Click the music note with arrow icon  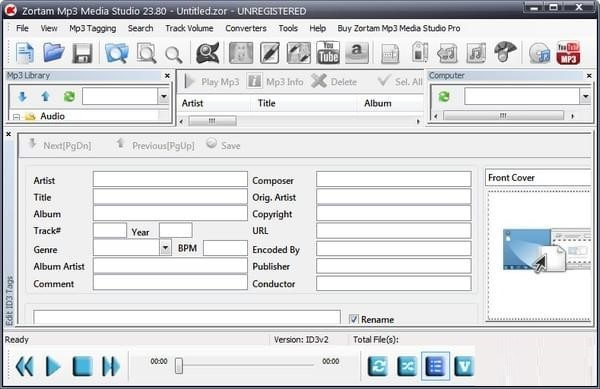point(448,53)
